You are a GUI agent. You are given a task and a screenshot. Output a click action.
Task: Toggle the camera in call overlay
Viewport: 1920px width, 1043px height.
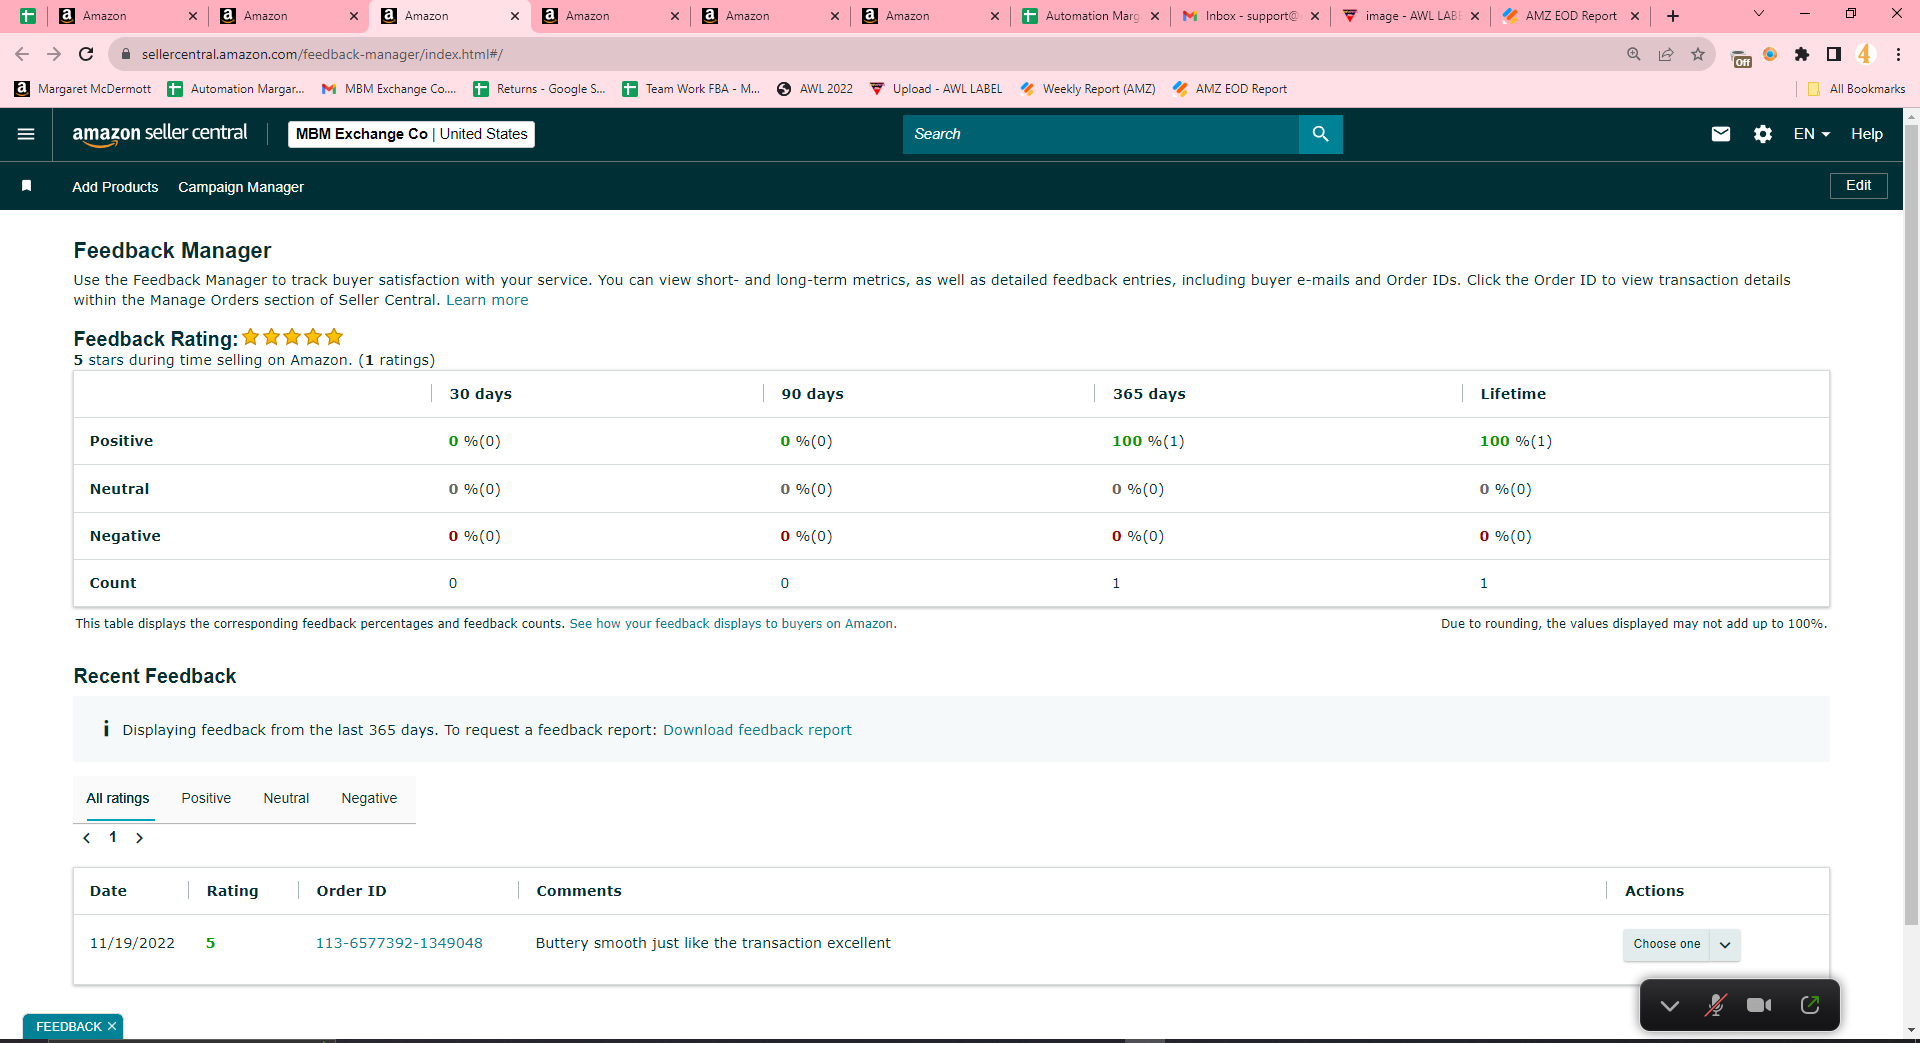click(1759, 1005)
